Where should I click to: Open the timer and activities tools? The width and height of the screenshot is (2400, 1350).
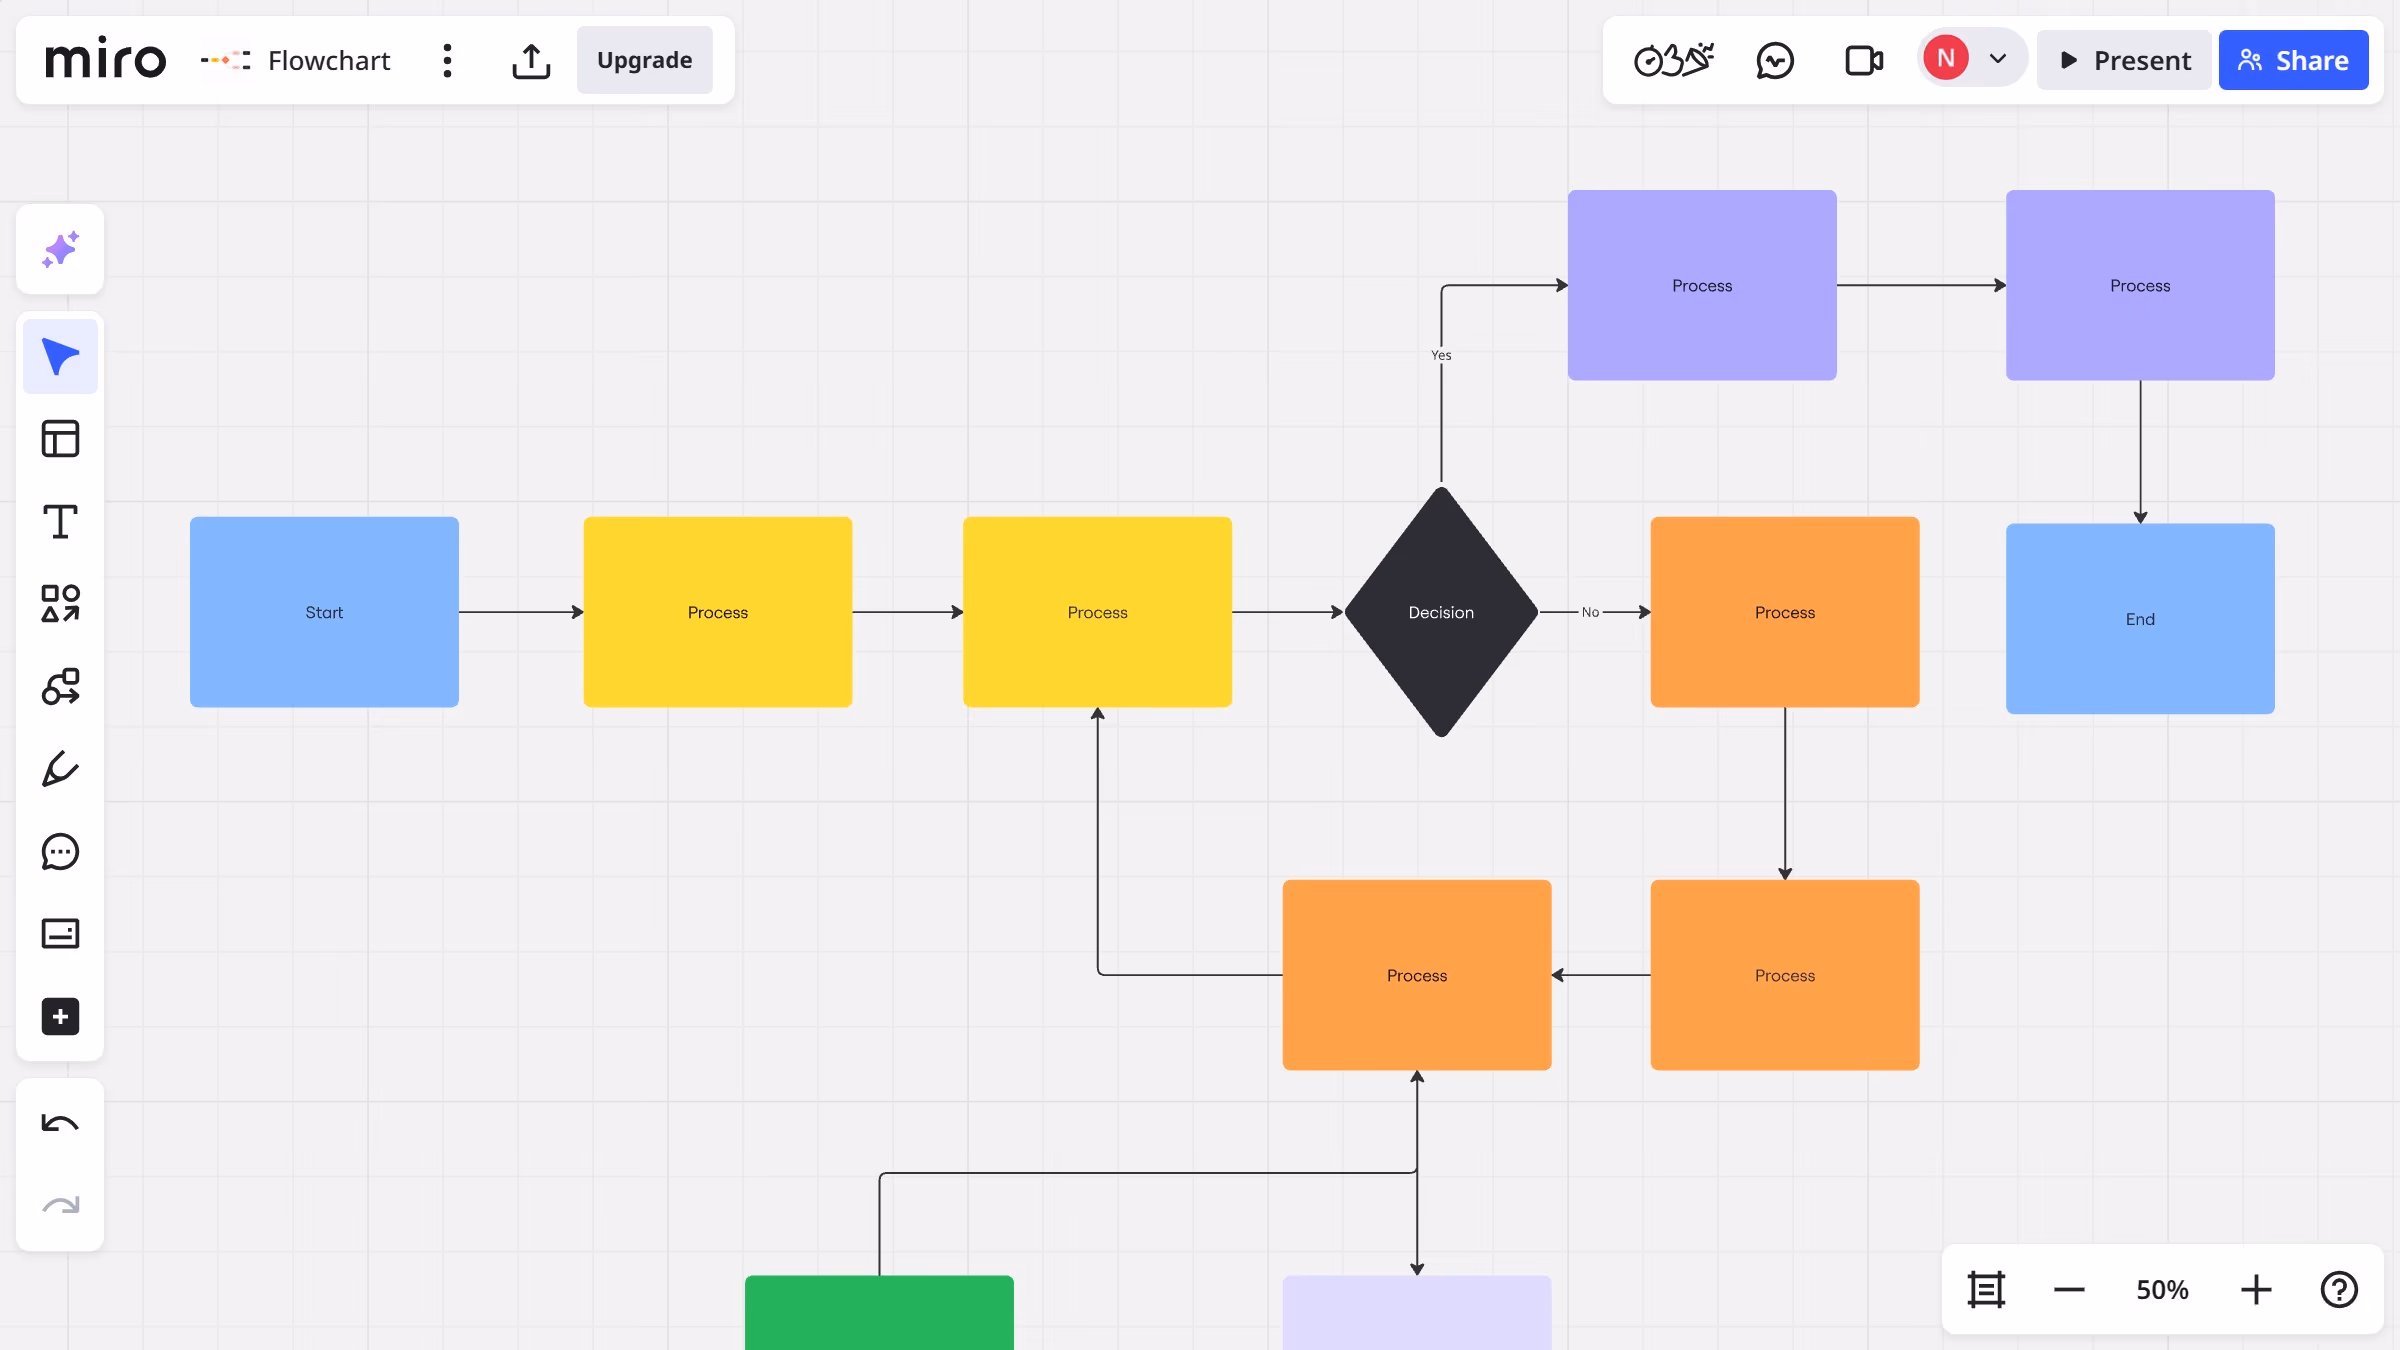click(x=1674, y=60)
